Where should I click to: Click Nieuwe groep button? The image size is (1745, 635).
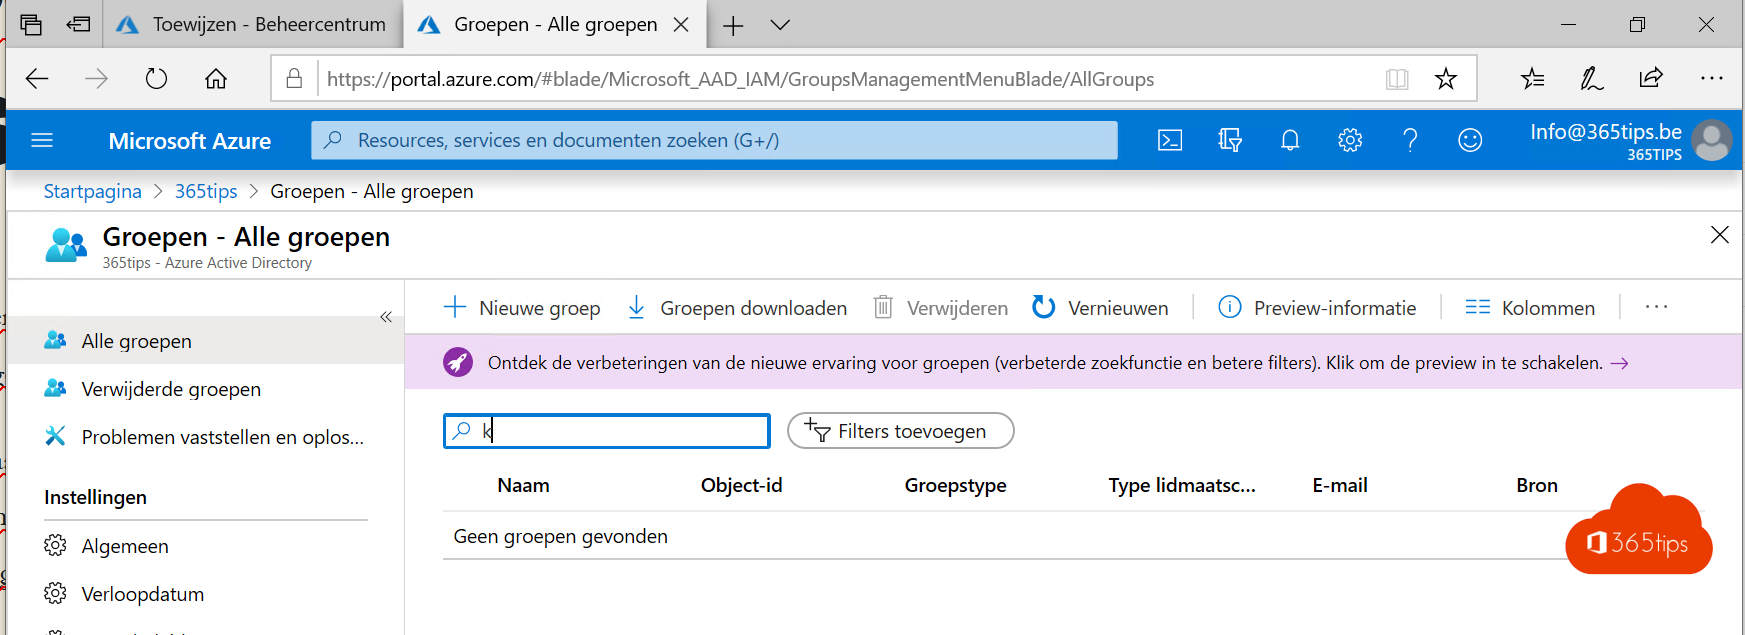522,308
